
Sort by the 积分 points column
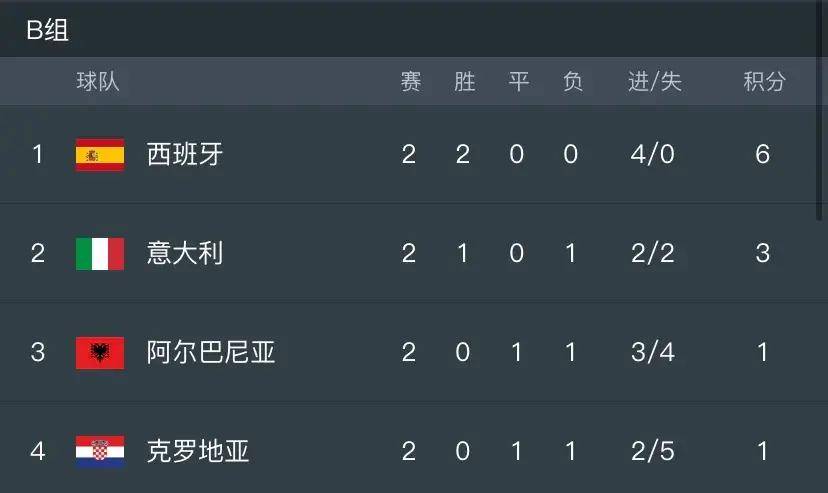[x=764, y=82]
